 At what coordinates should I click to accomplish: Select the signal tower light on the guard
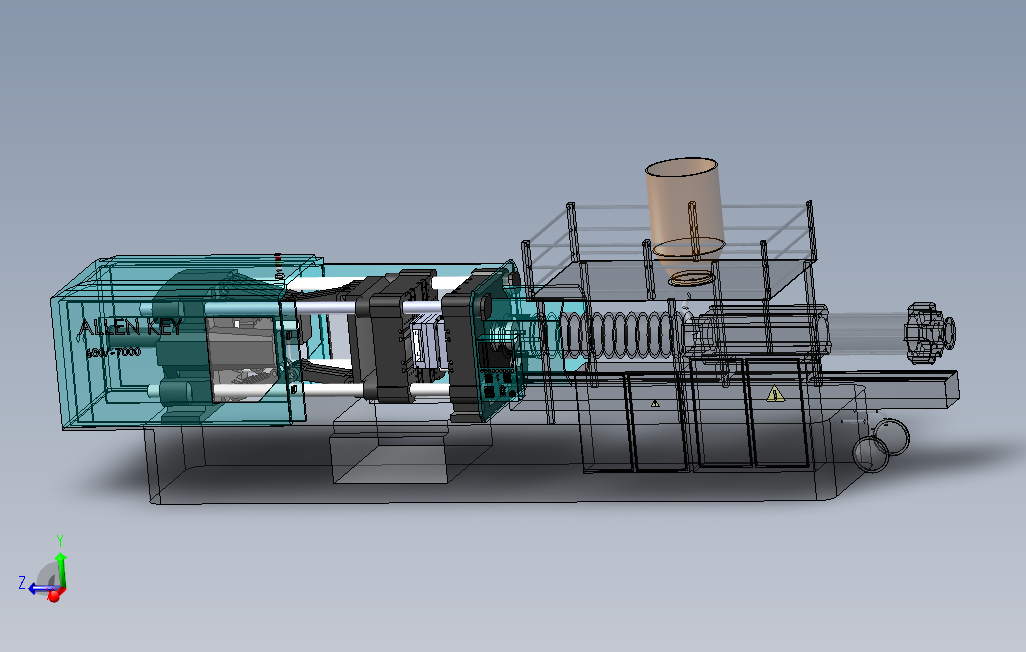pyautogui.click(x=278, y=264)
